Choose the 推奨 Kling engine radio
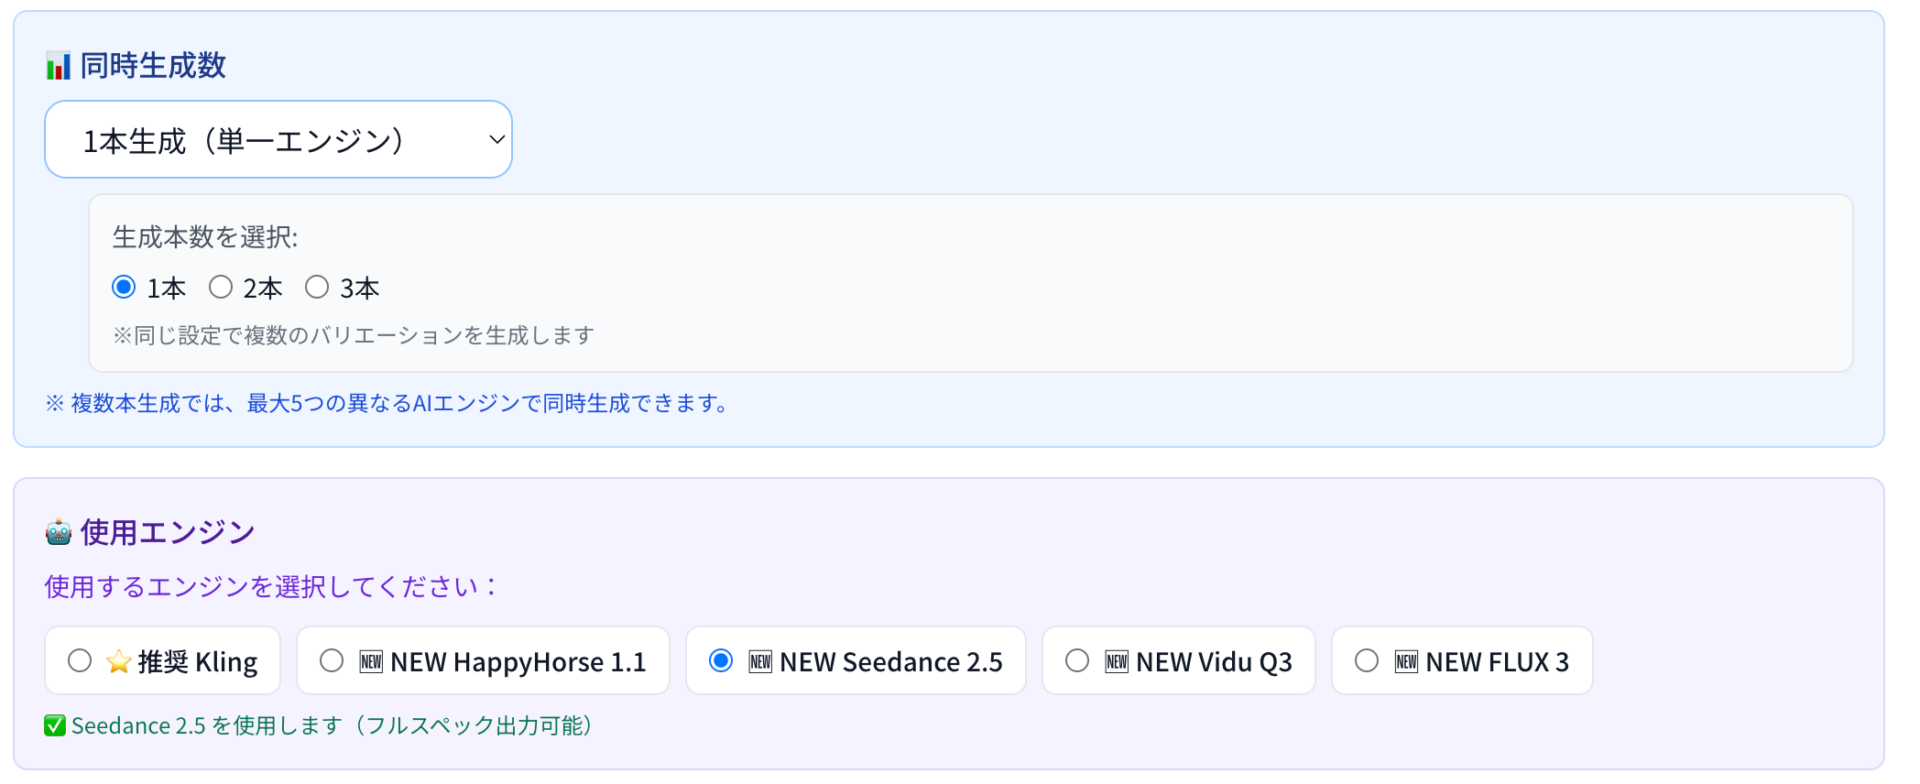1920x784 pixels. click(x=80, y=661)
